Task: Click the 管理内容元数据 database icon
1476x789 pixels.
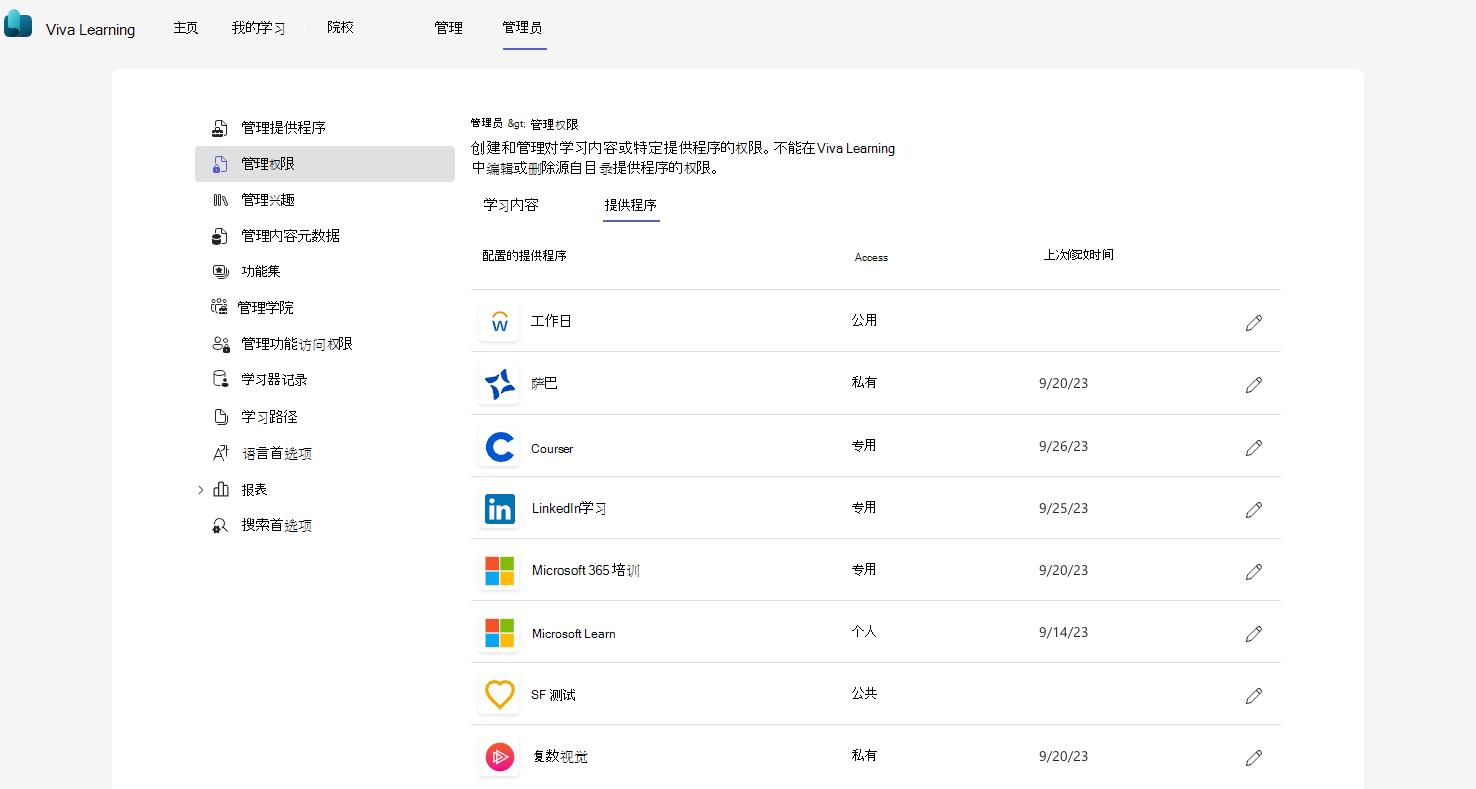Action: [220, 236]
